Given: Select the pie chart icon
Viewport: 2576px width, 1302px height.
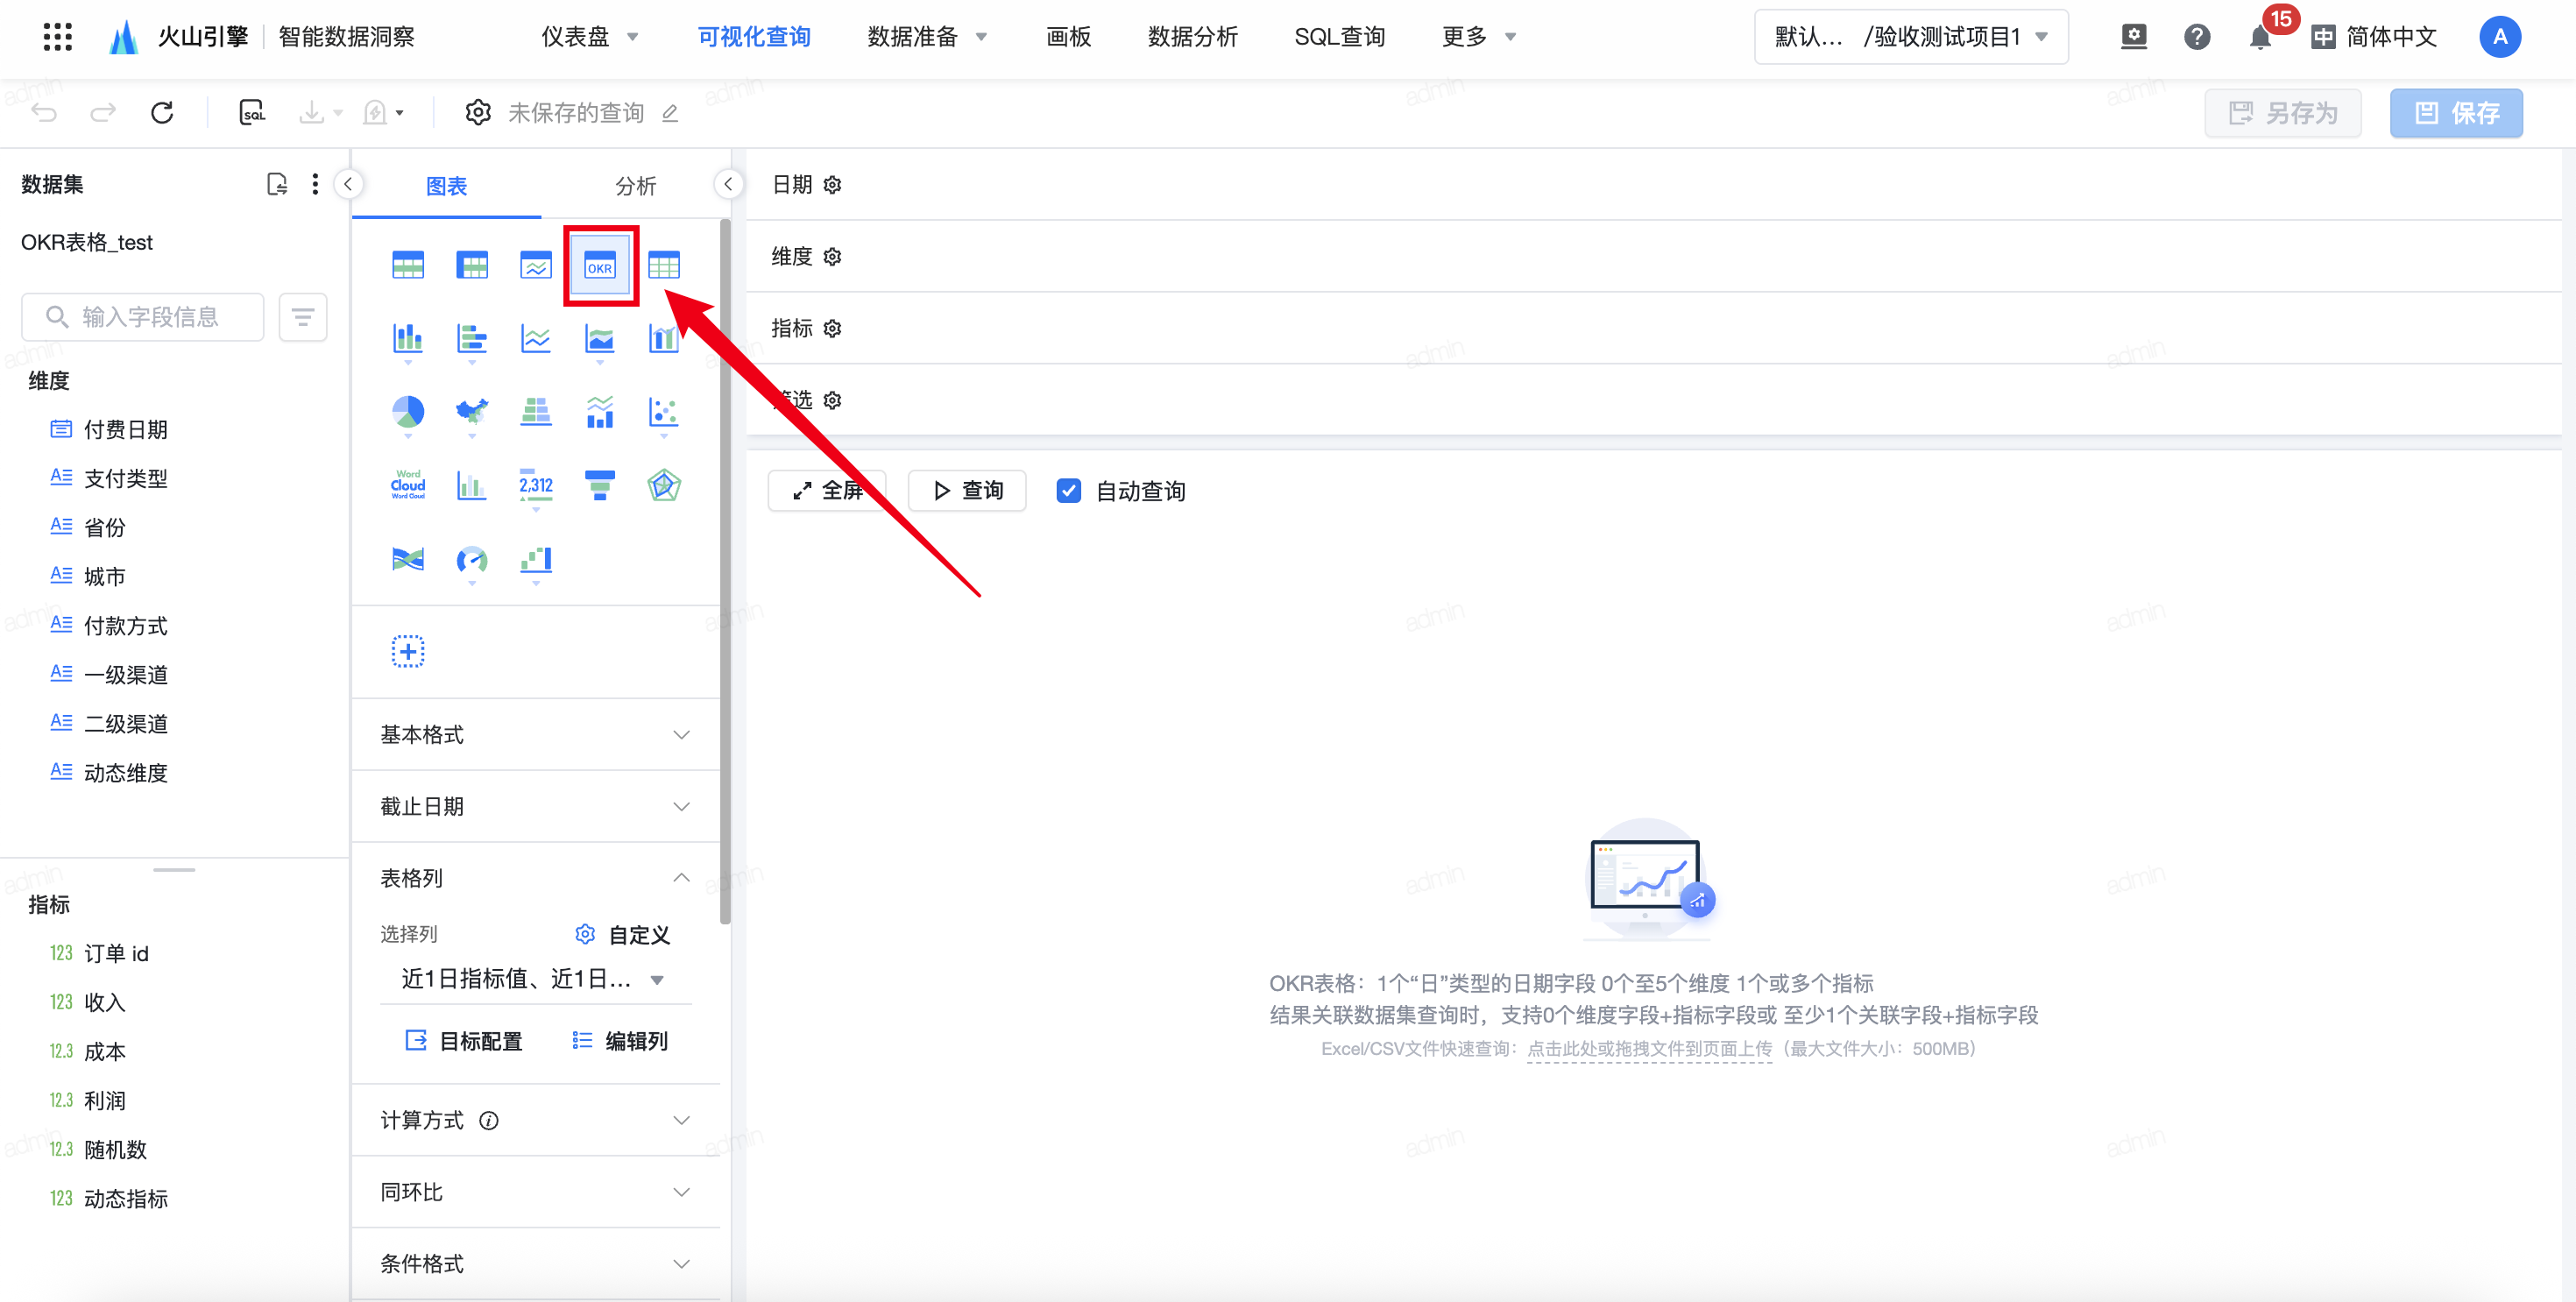Looking at the screenshot, I should tap(408, 412).
